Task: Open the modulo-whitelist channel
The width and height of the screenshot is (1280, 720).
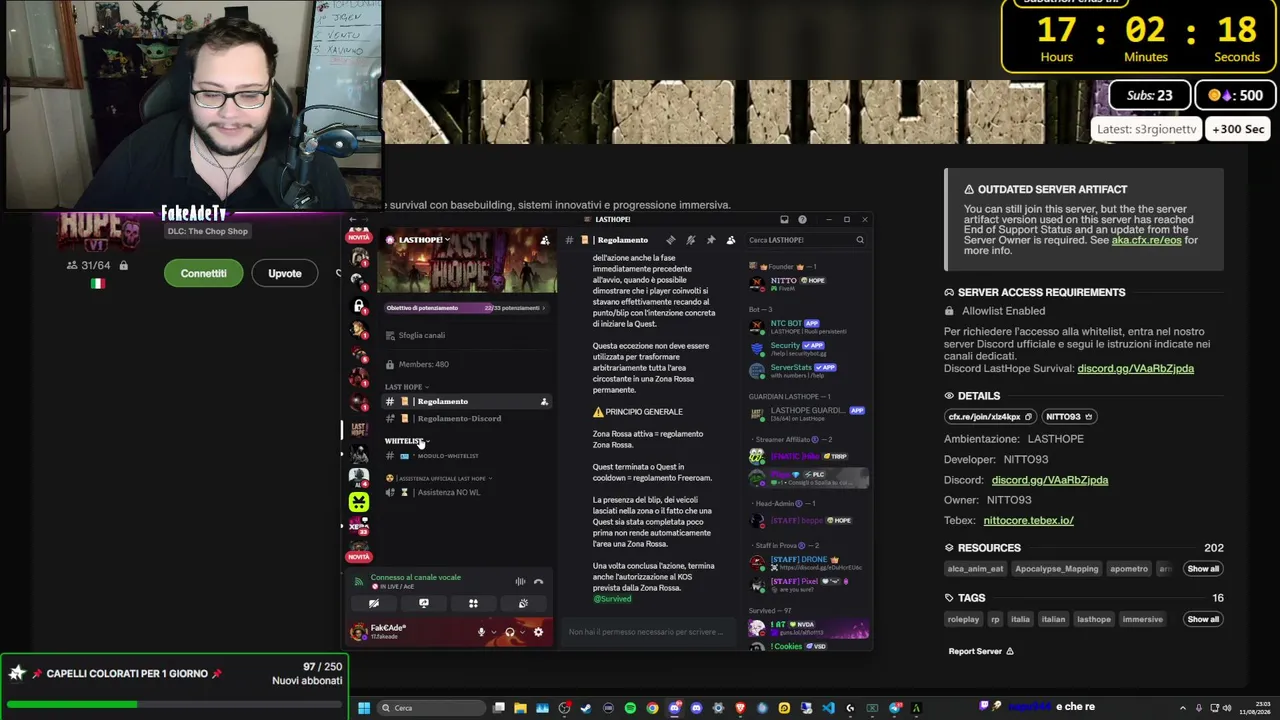Action: pyautogui.click(x=466, y=456)
